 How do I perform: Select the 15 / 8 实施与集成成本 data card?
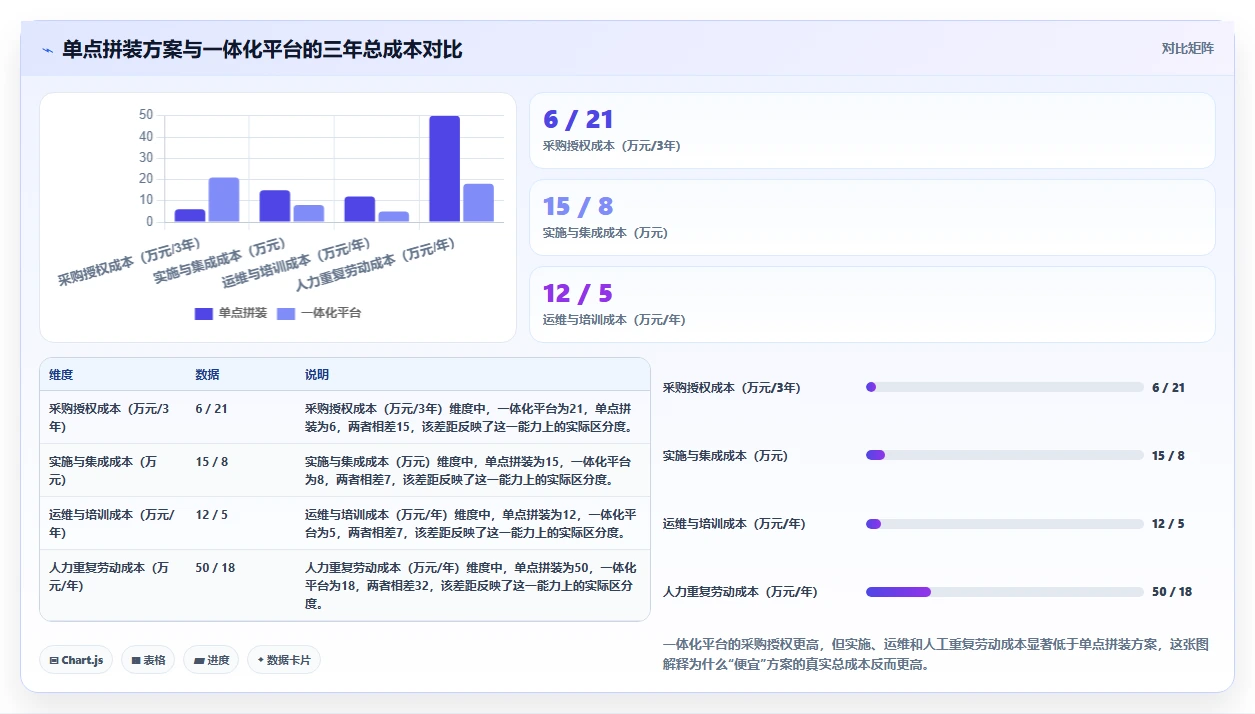point(872,218)
